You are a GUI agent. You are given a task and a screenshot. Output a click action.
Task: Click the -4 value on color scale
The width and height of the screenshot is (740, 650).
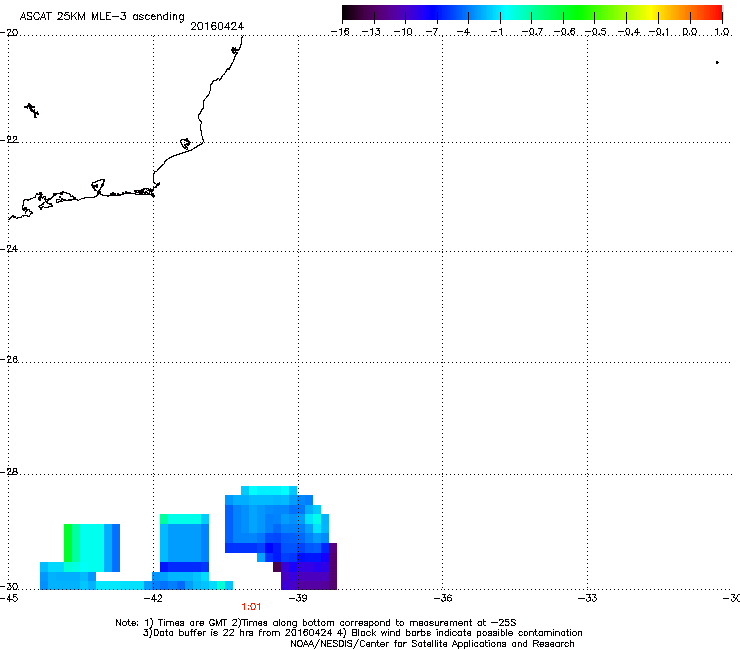(464, 32)
